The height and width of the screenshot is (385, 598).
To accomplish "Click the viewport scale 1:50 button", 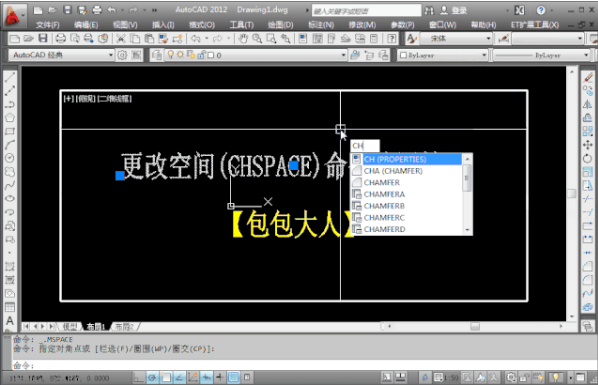I will pyautogui.click(x=447, y=378).
